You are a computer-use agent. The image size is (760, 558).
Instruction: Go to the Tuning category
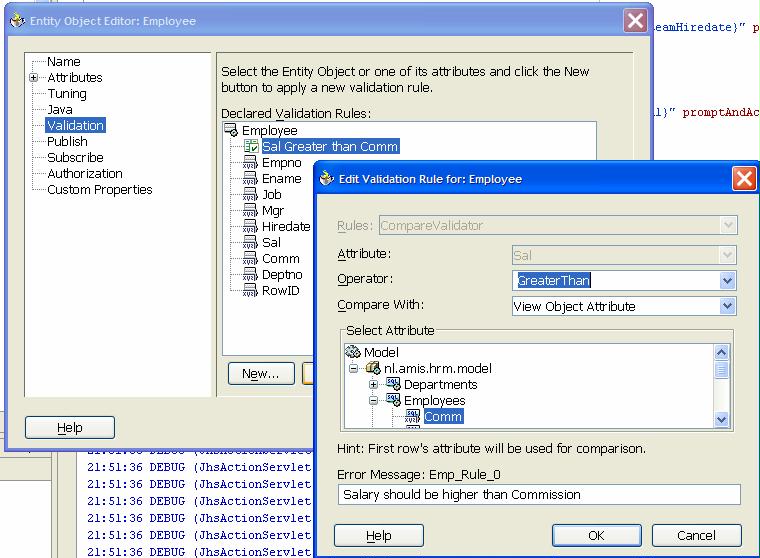coord(67,94)
